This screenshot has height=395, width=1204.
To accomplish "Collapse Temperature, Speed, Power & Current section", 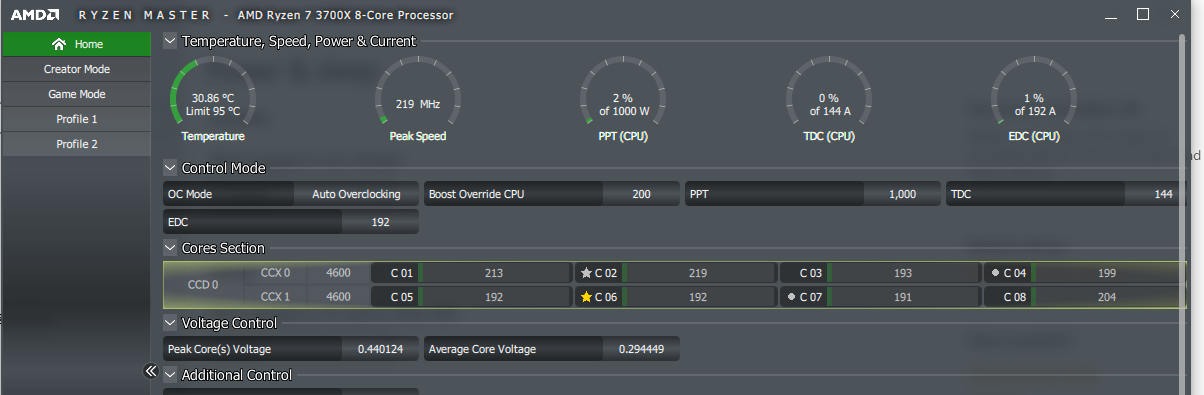I will tap(170, 41).
